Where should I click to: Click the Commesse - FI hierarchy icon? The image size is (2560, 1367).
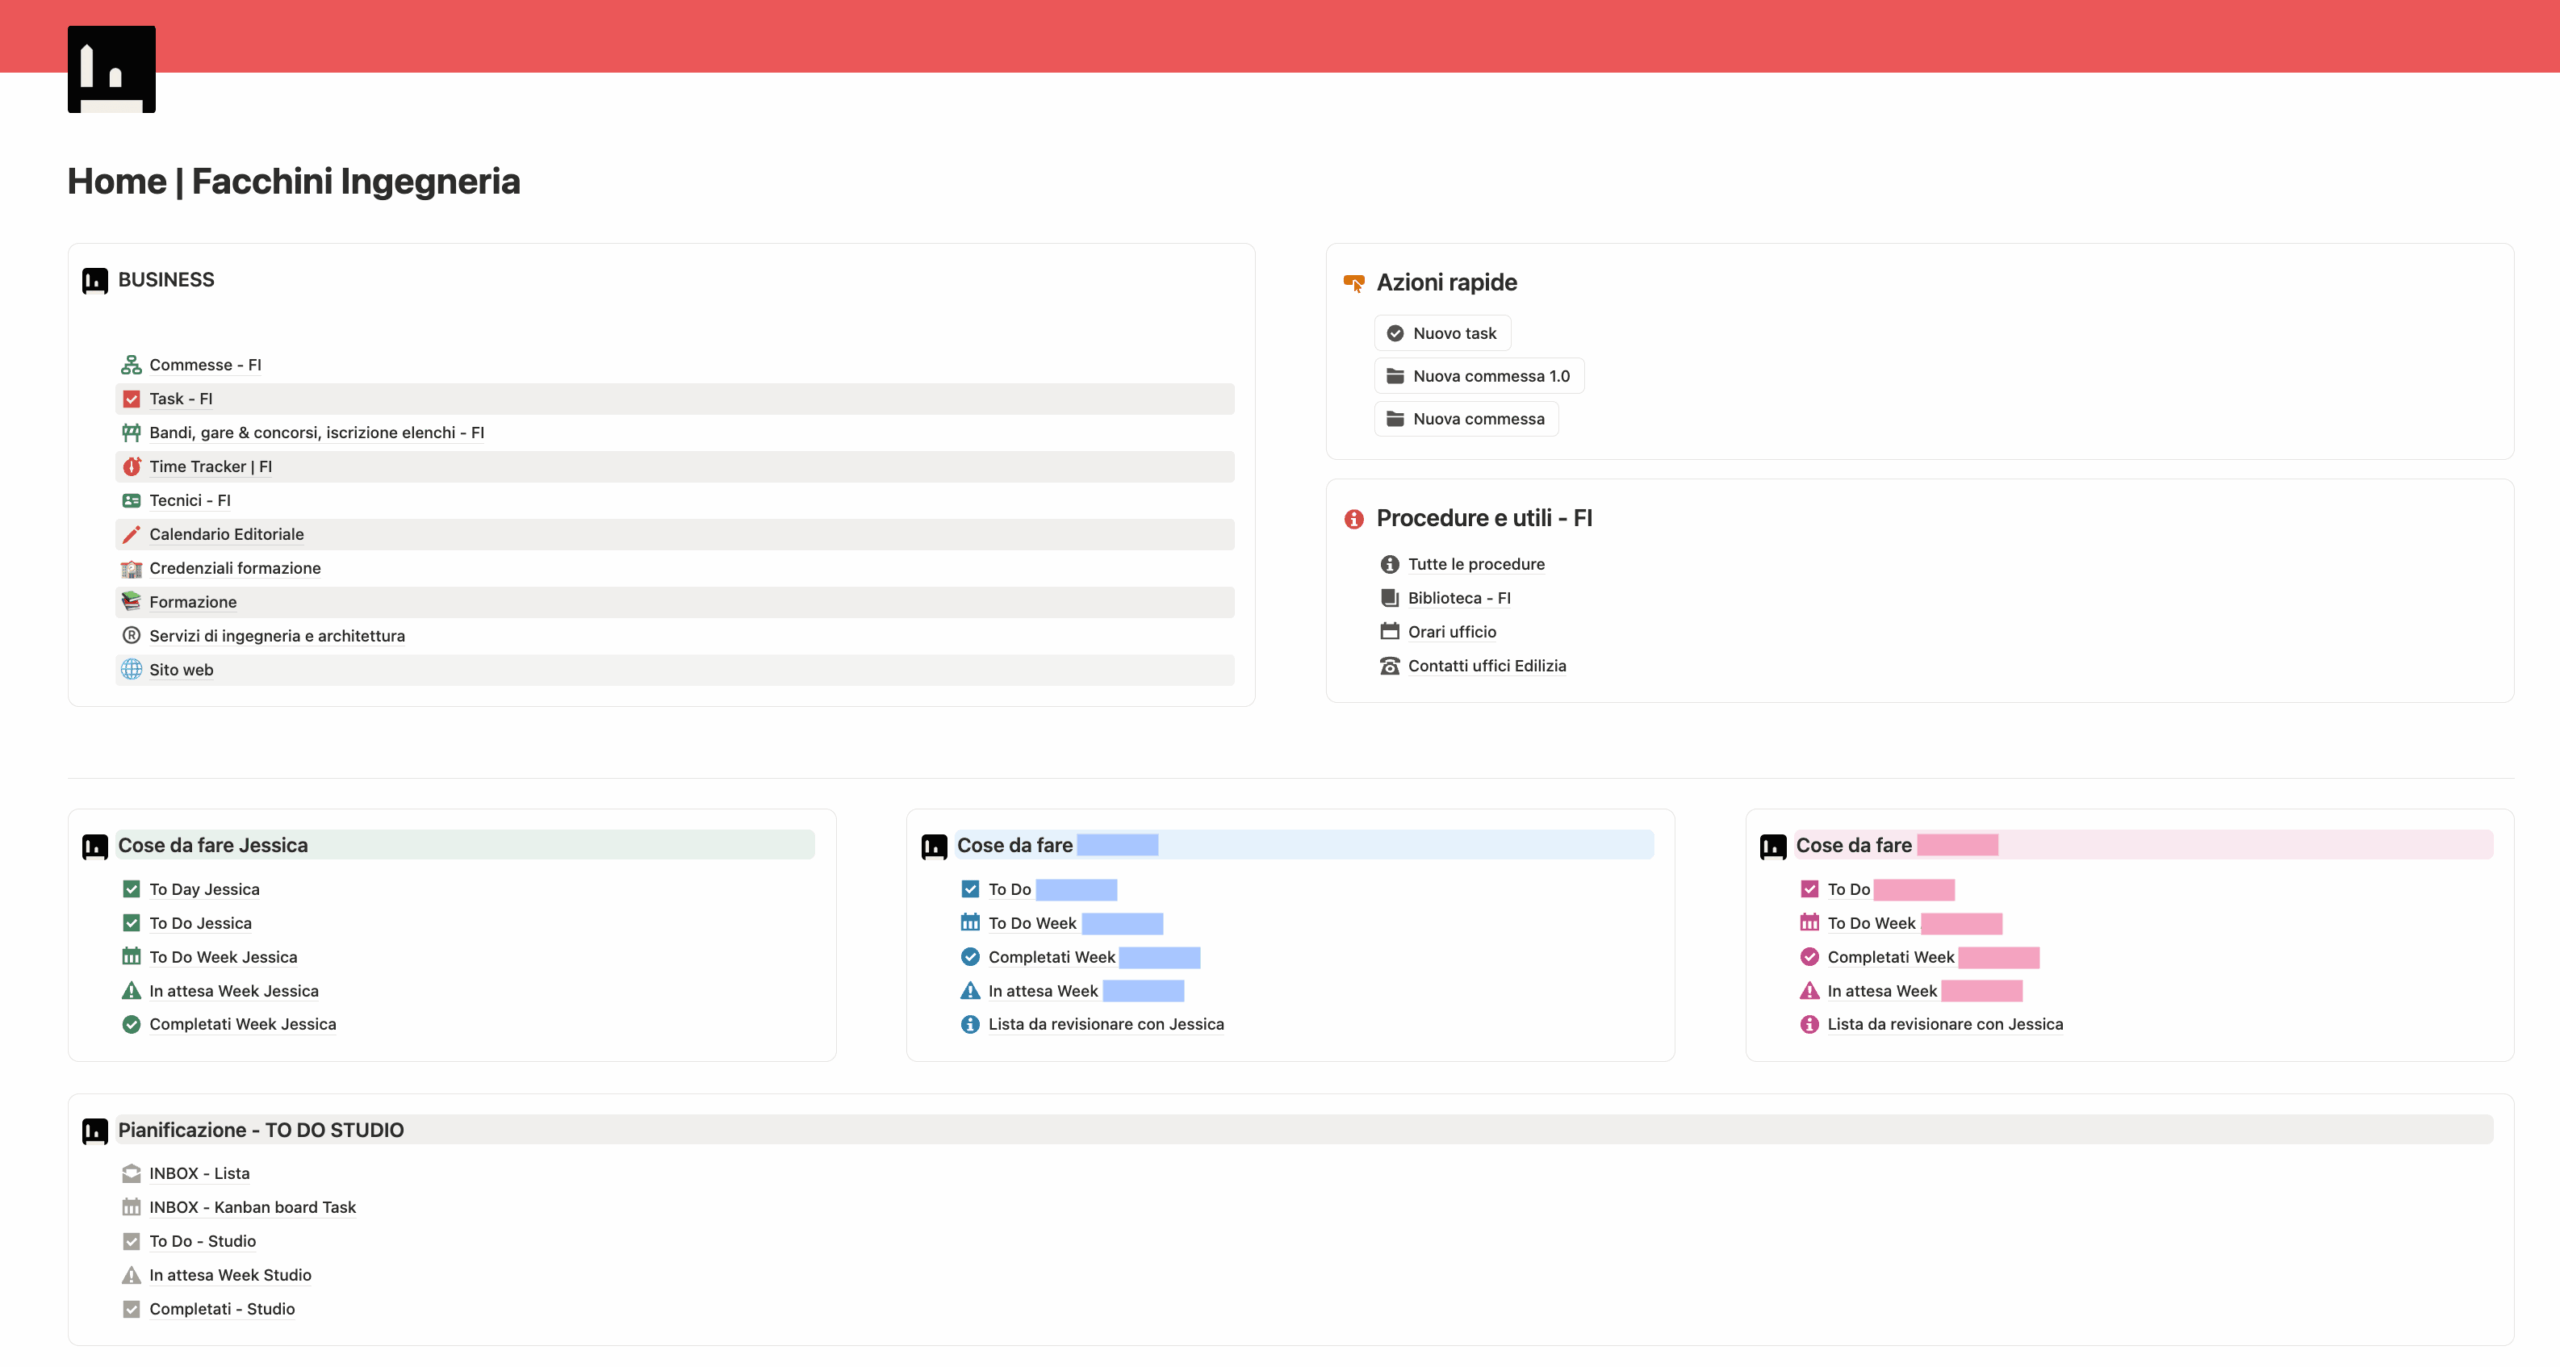pos(131,365)
